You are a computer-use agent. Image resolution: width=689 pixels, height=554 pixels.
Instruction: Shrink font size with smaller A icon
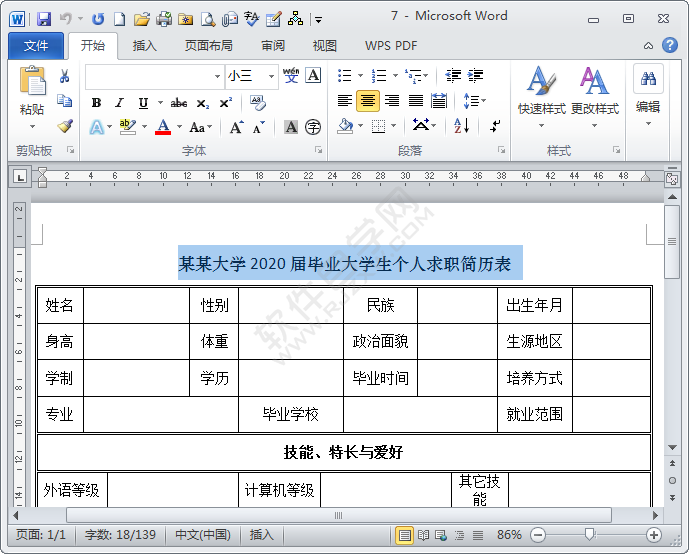click(259, 127)
